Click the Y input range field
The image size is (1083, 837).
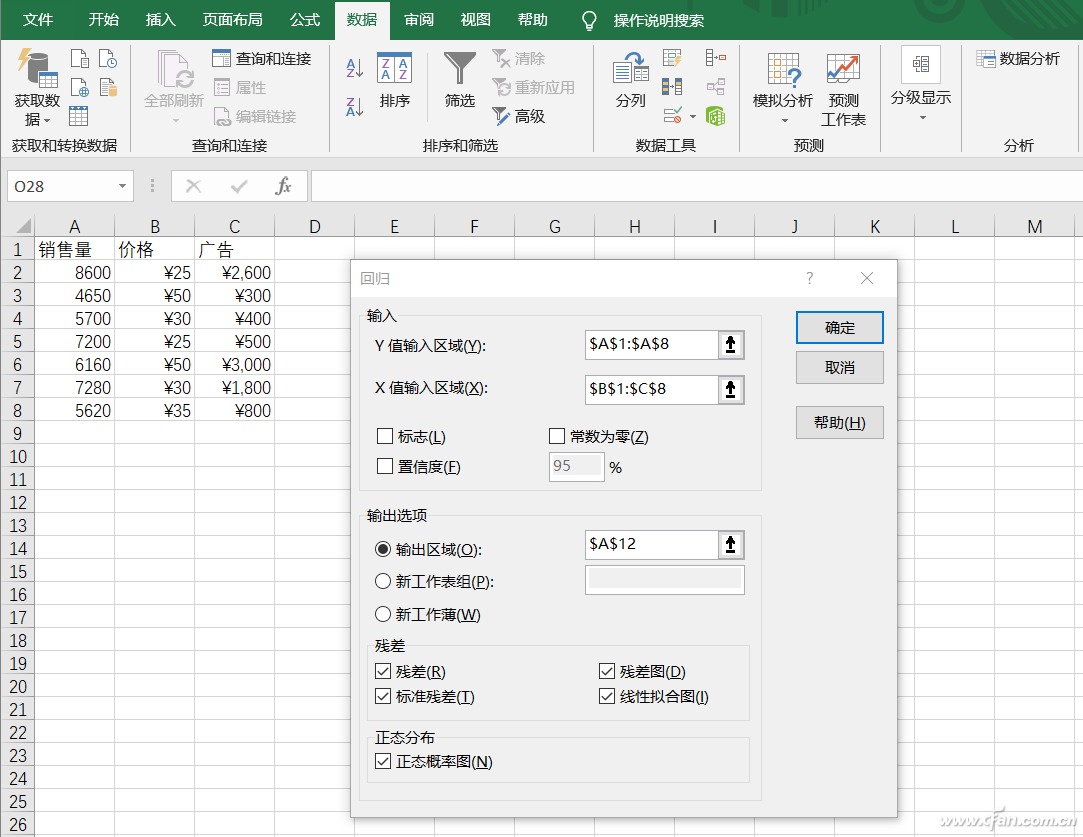click(x=651, y=345)
